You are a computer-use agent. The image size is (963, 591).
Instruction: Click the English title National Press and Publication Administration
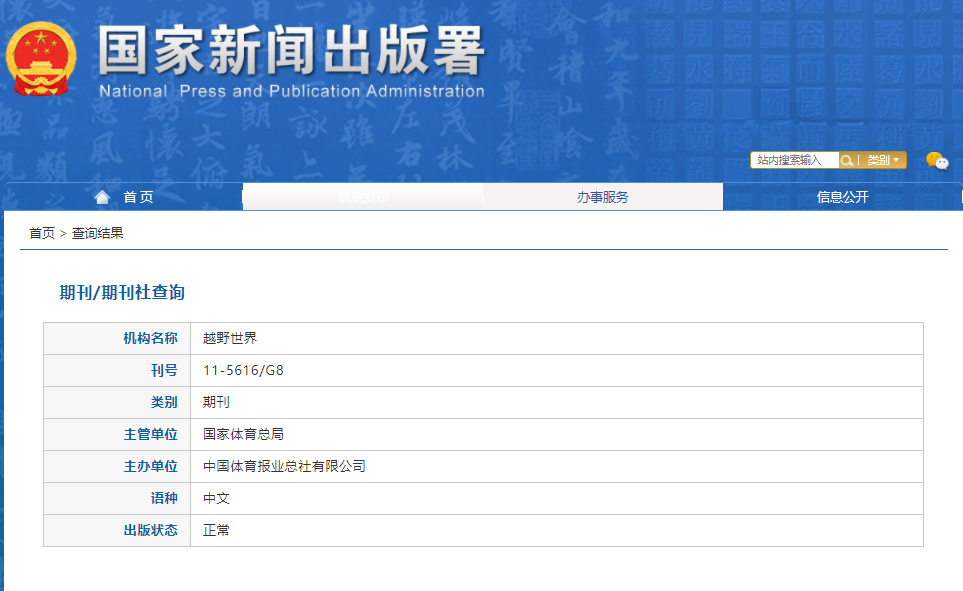(x=291, y=91)
